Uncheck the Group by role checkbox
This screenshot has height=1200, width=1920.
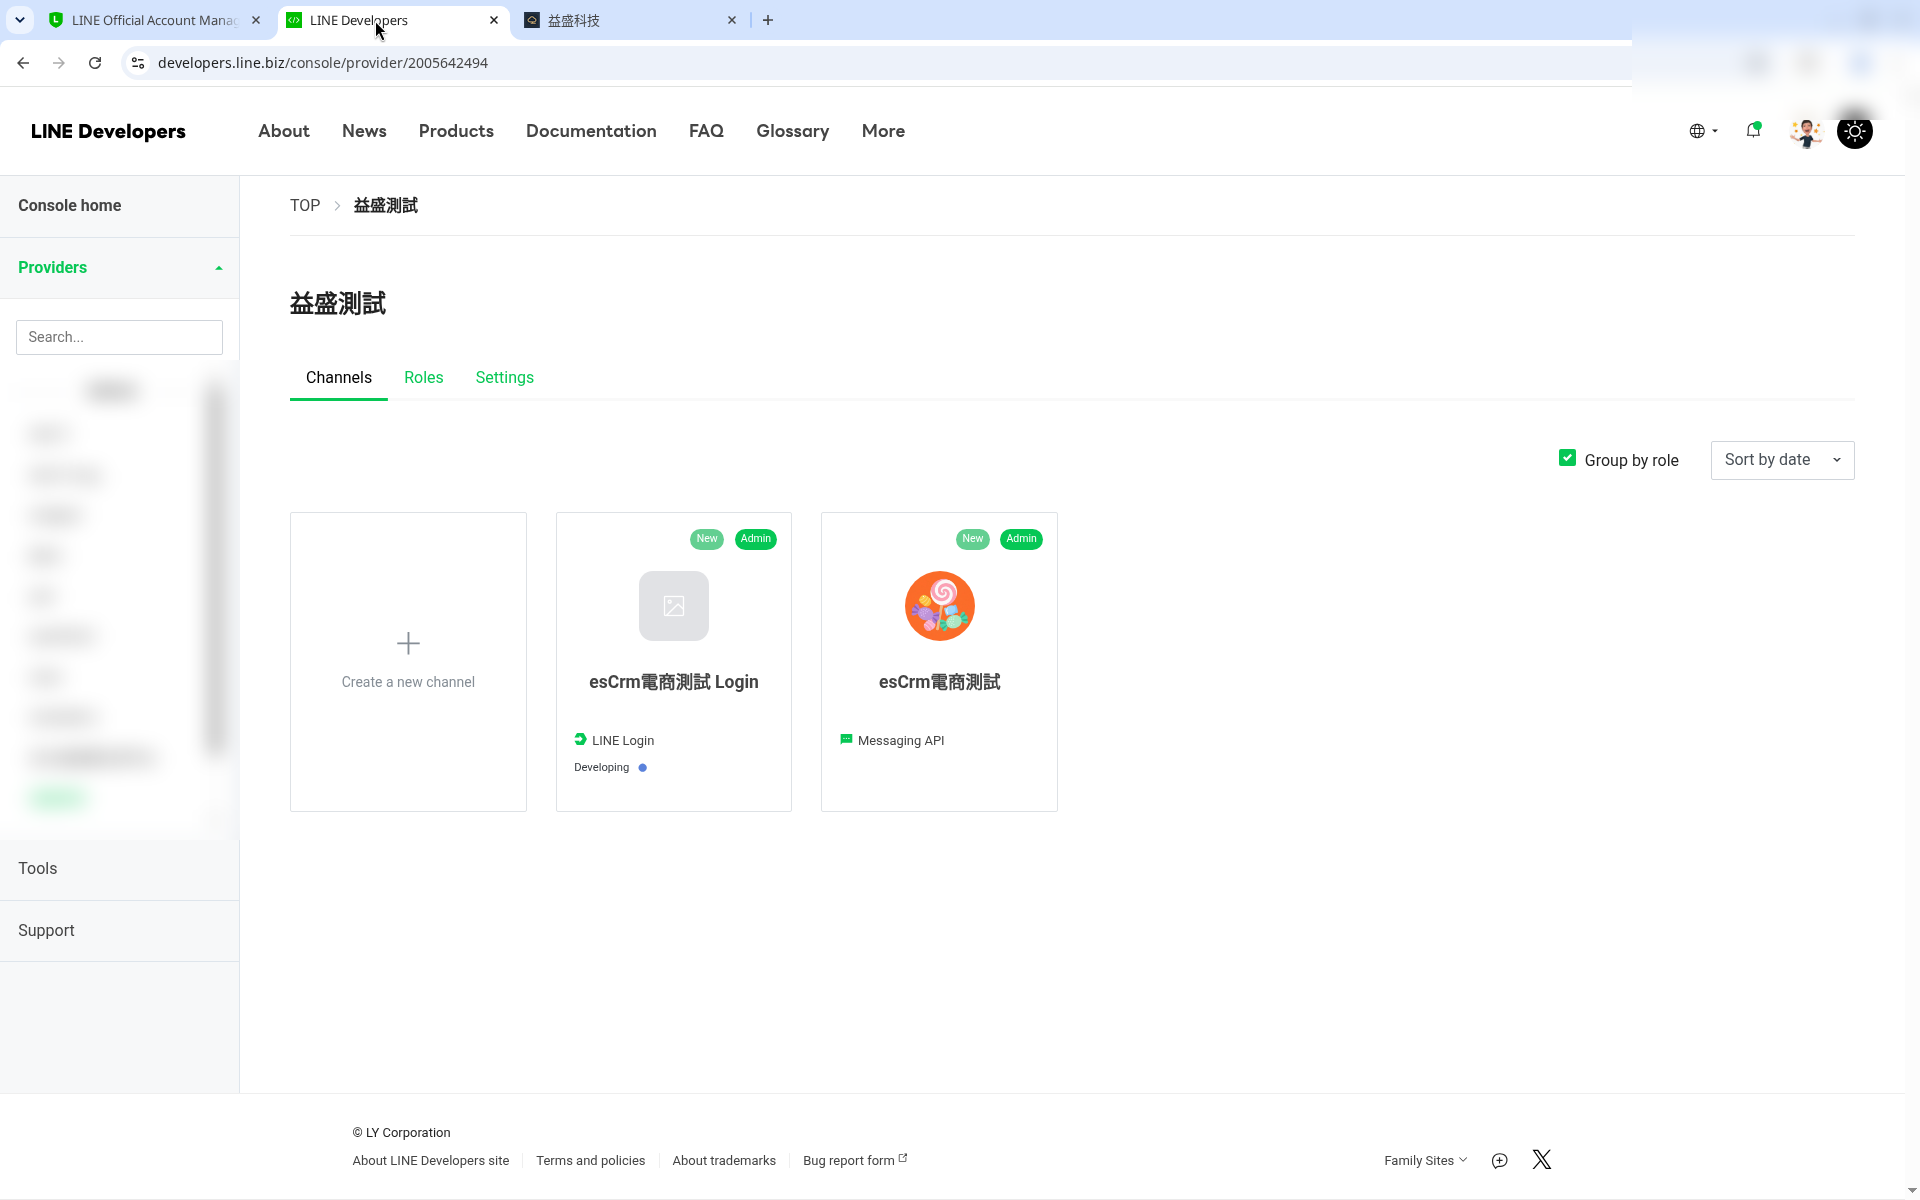[x=1567, y=458]
